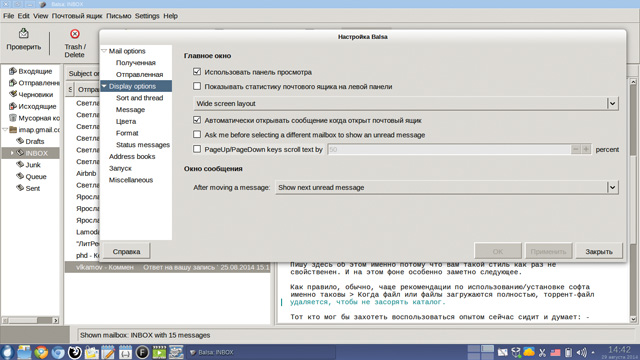Open the Drafts folder icon
The height and width of the screenshot is (360, 640).
click(20, 141)
